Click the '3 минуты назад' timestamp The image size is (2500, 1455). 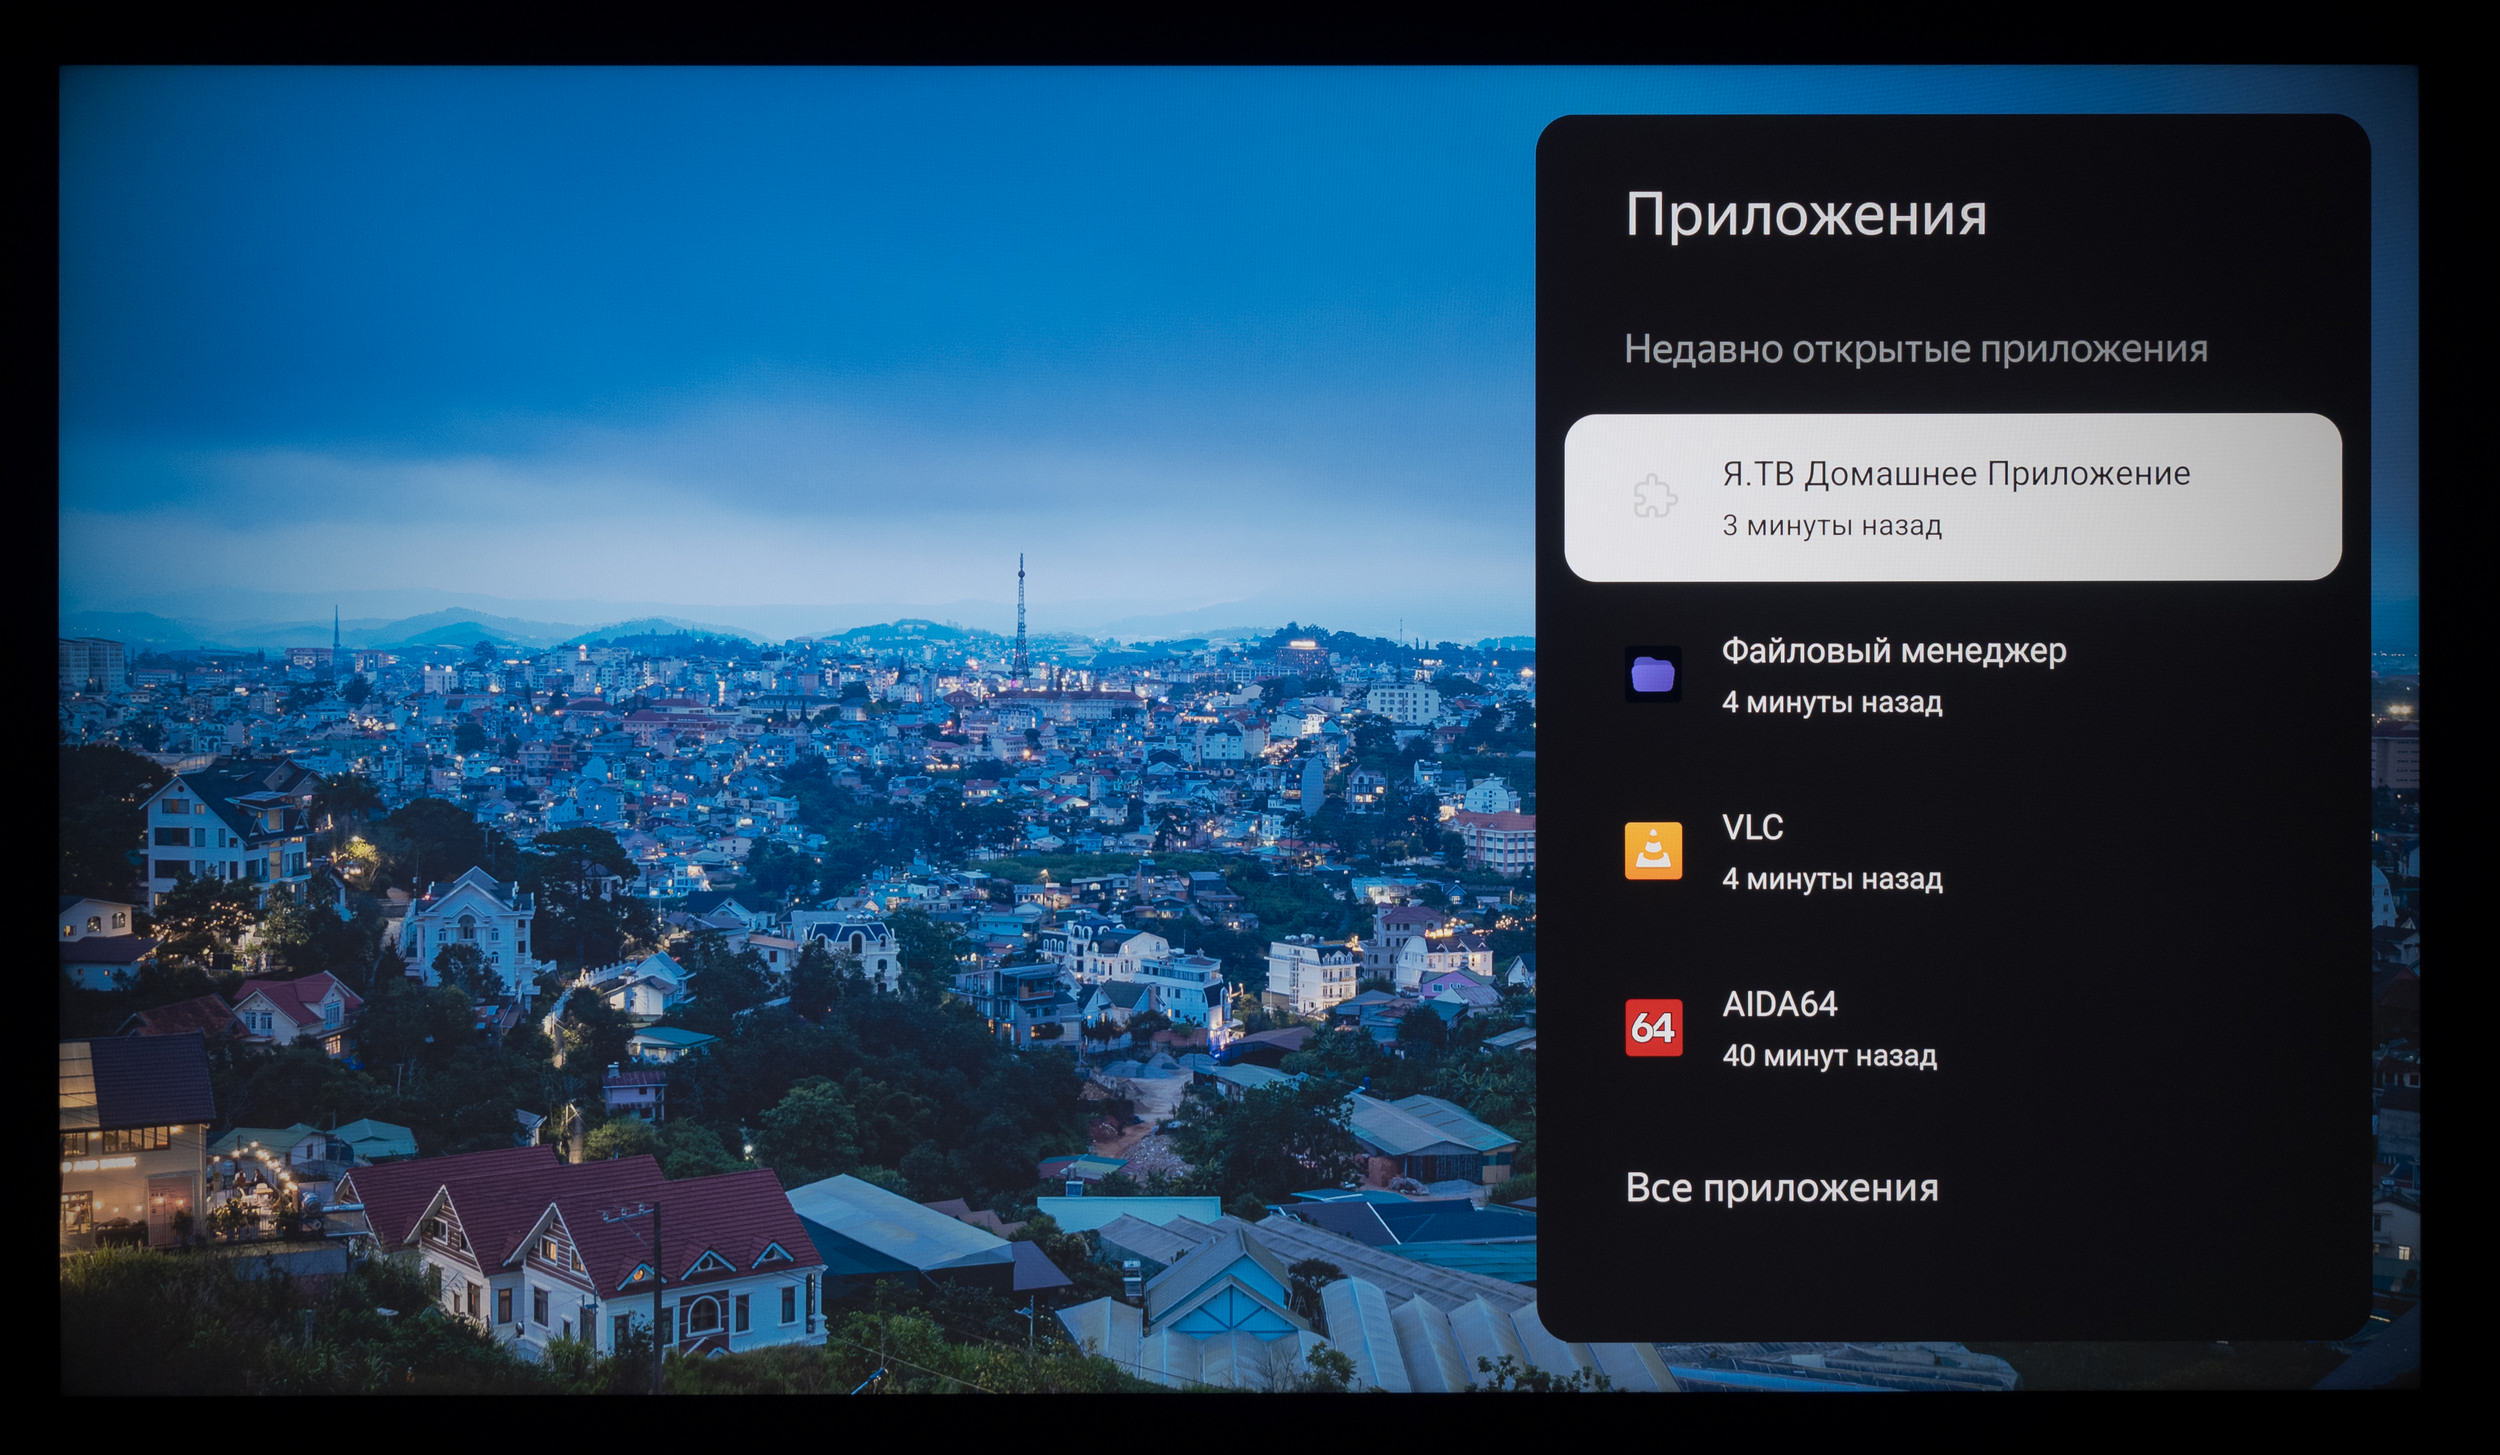(1831, 525)
